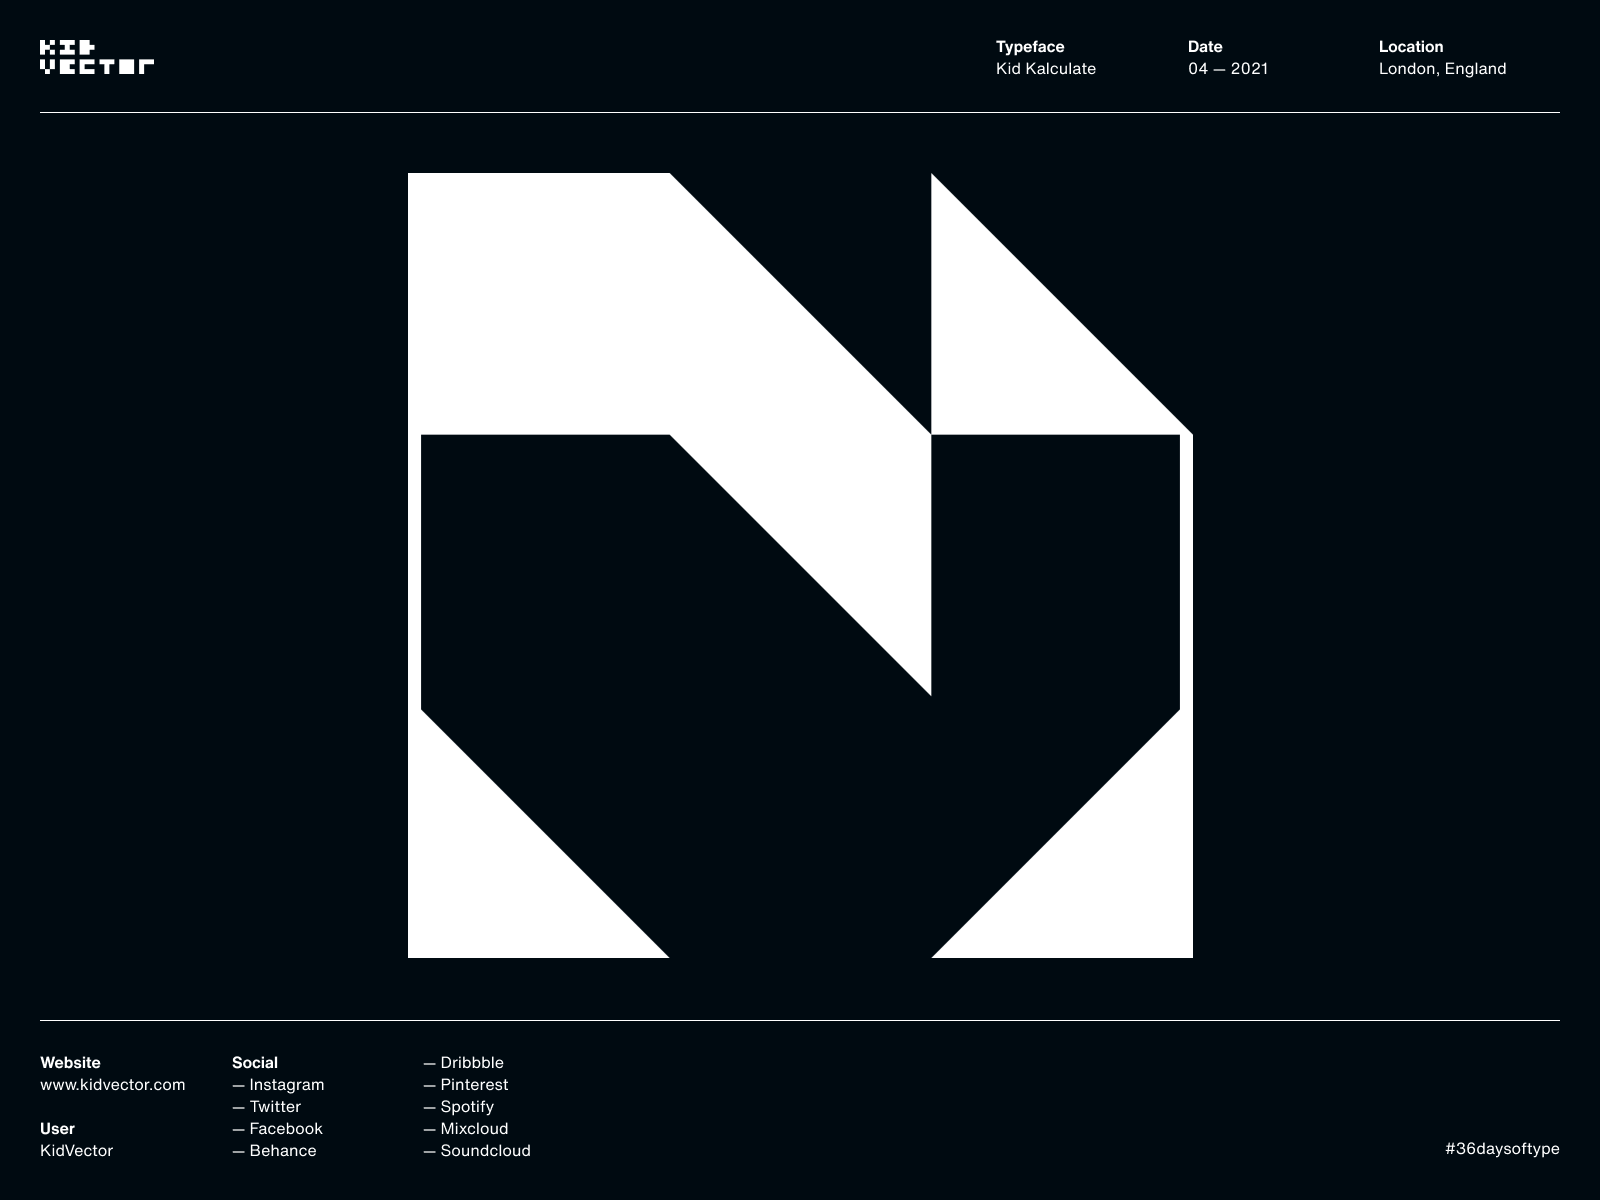Select the 'Kid Kalculate' typeface name
1600x1200 pixels.
coord(1046,69)
